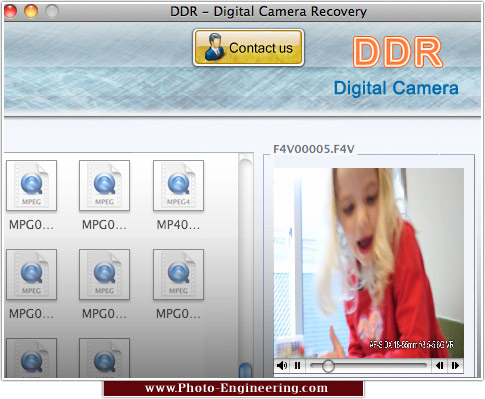Click the Contact us button
Image resolution: width=485 pixels, height=399 pixels.
tap(248, 48)
